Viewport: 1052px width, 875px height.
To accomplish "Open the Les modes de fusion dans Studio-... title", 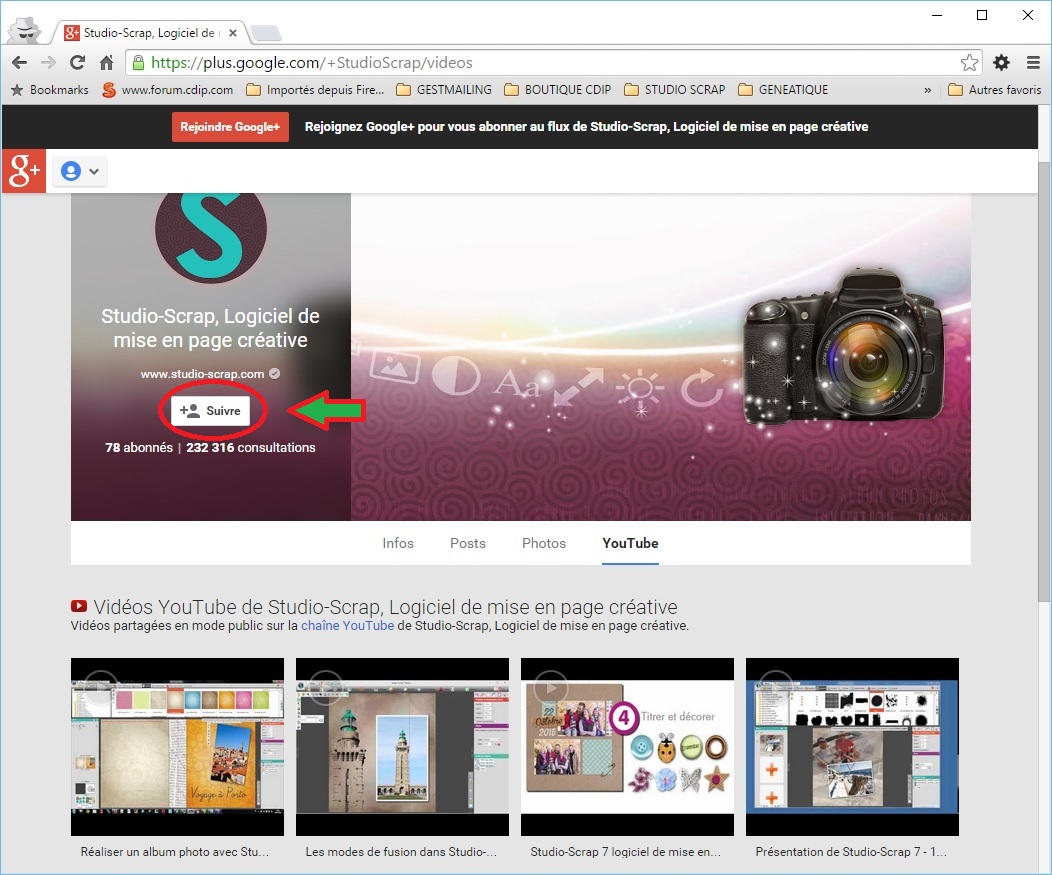I will click(401, 852).
